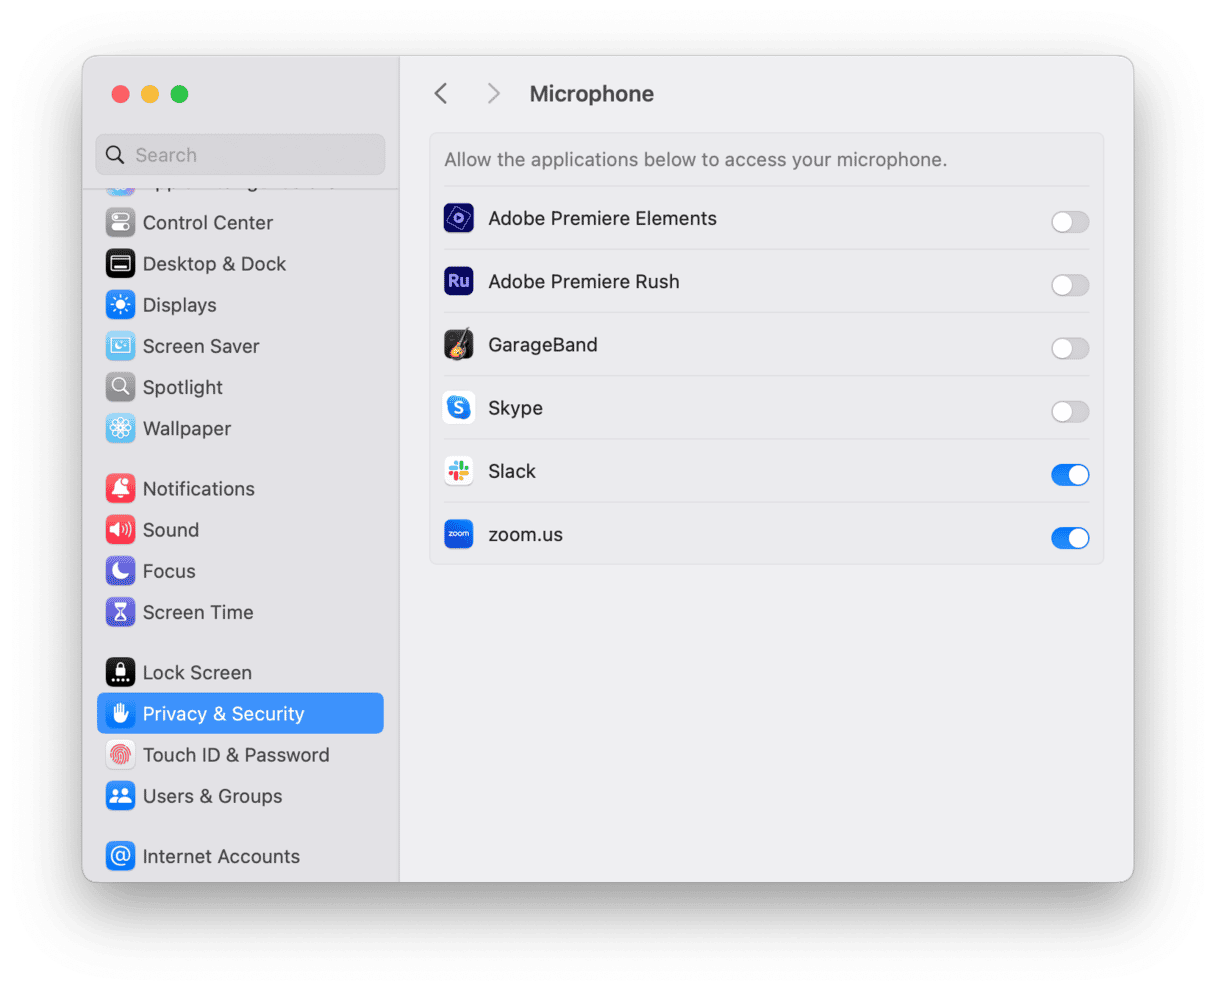
Task: Click the Sound speaker icon
Action: point(120,529)
